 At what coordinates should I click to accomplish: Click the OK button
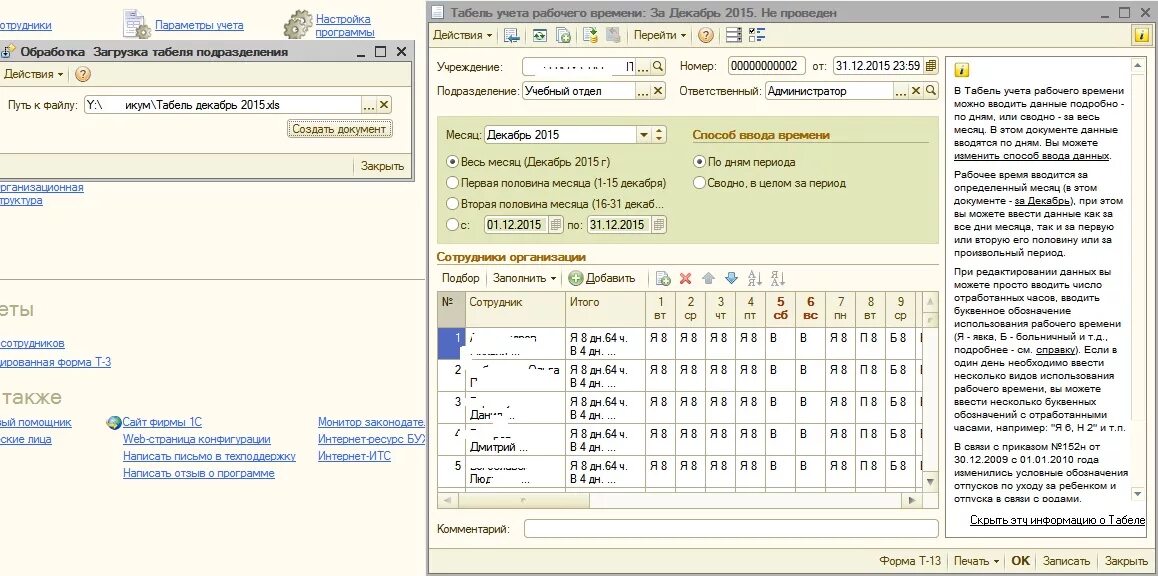click(1020, 560)
